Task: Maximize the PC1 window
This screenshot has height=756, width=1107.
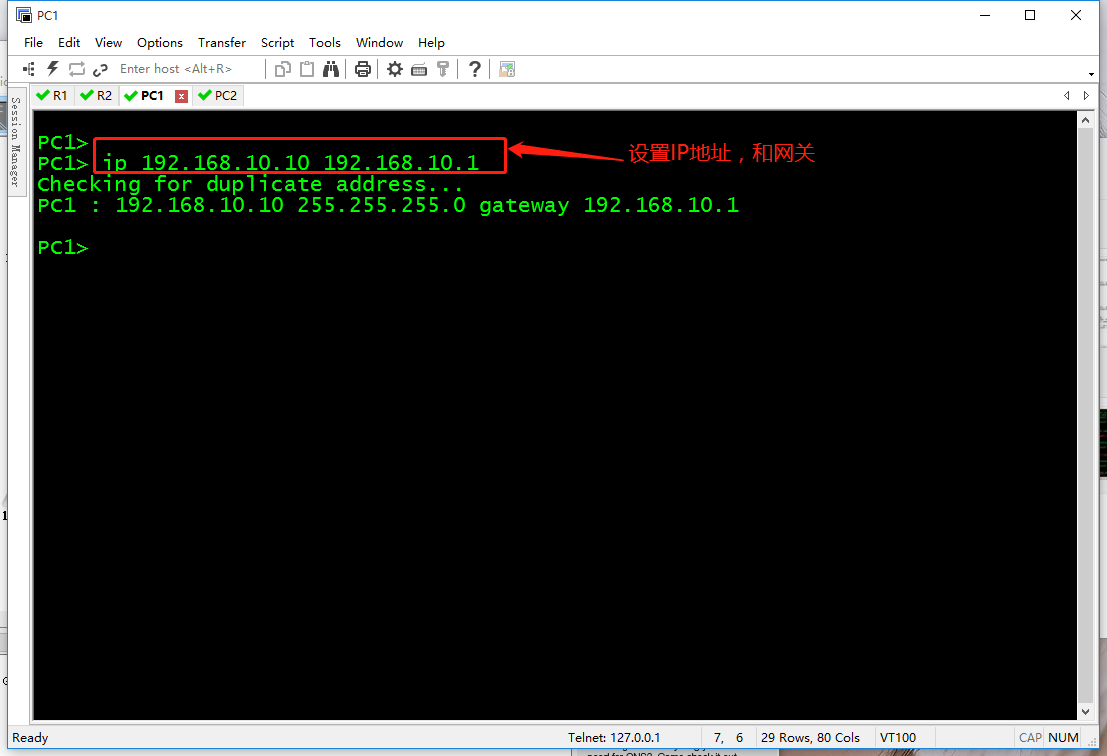Action: click(1030, 15)
